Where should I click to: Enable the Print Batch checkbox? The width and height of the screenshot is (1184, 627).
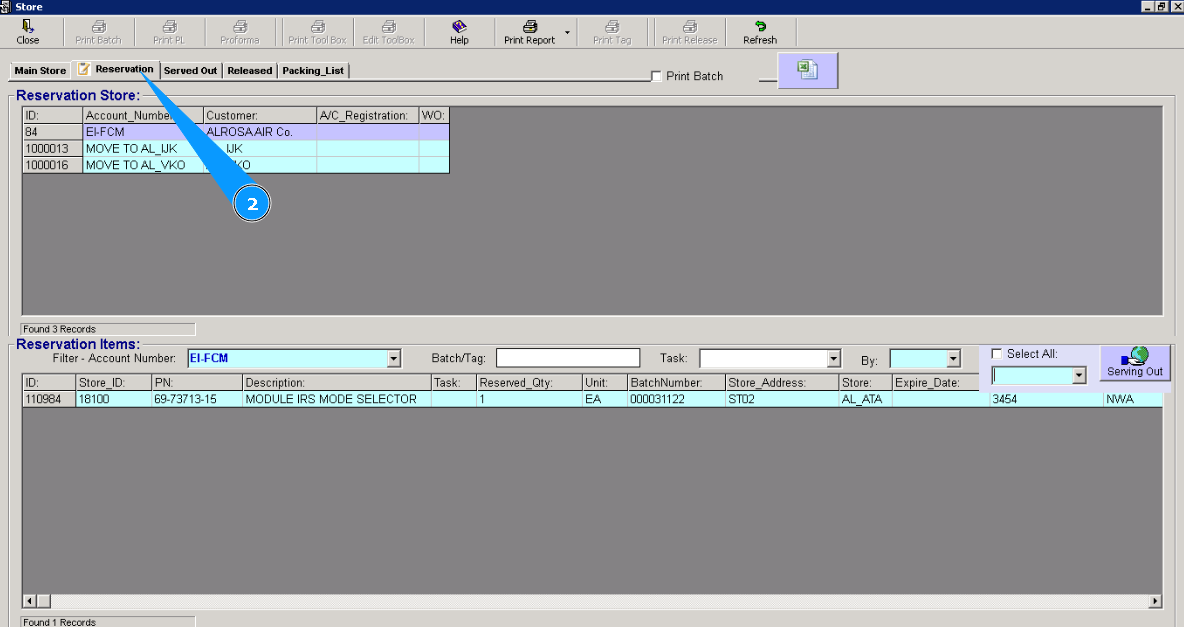point(656,76)
